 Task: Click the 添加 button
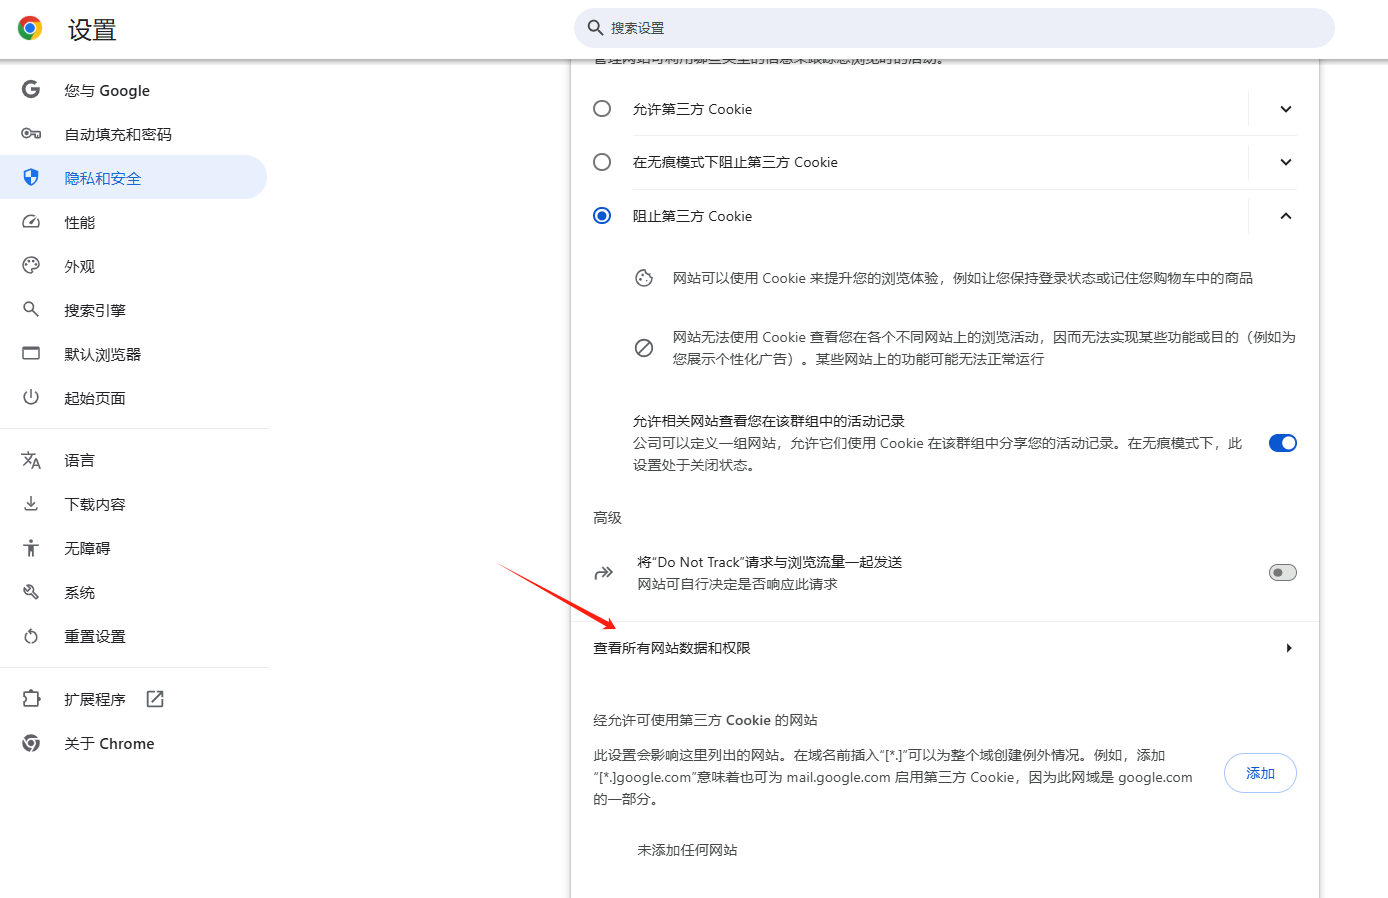[x=1260, y=773]
